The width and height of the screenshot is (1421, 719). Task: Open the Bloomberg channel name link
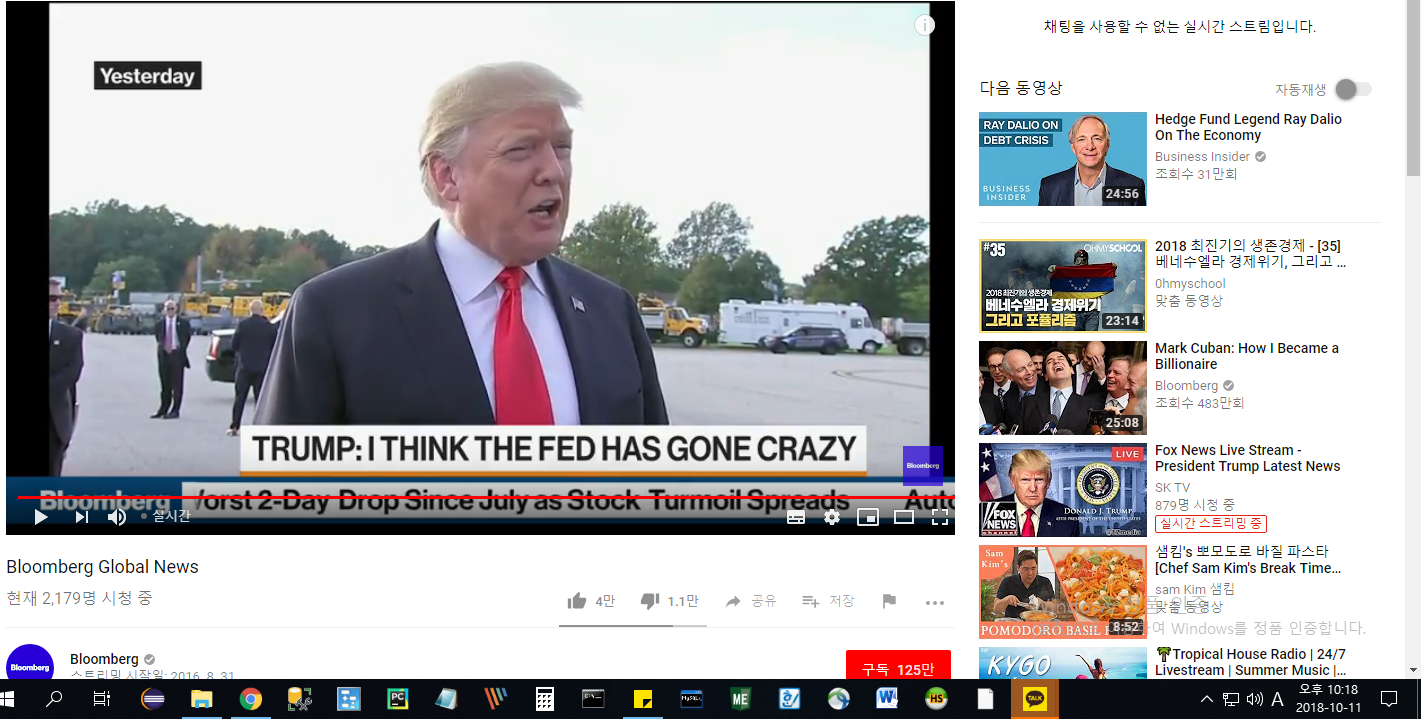coord(104,659)
